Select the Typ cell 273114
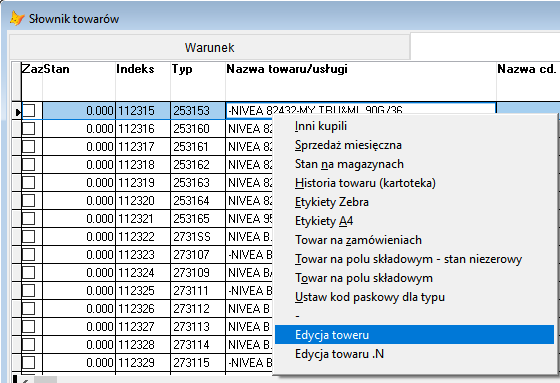This screenshot has width=560, height=383. [198, 344]
